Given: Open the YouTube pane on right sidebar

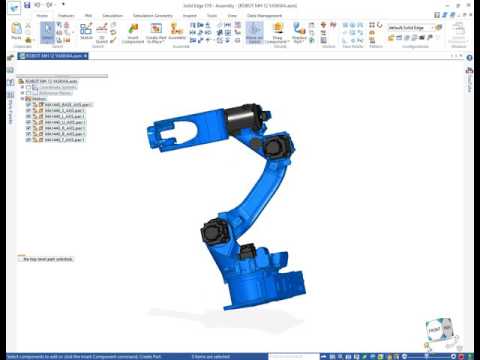Looking at the screenshot, I should click(x=470, y=80).
